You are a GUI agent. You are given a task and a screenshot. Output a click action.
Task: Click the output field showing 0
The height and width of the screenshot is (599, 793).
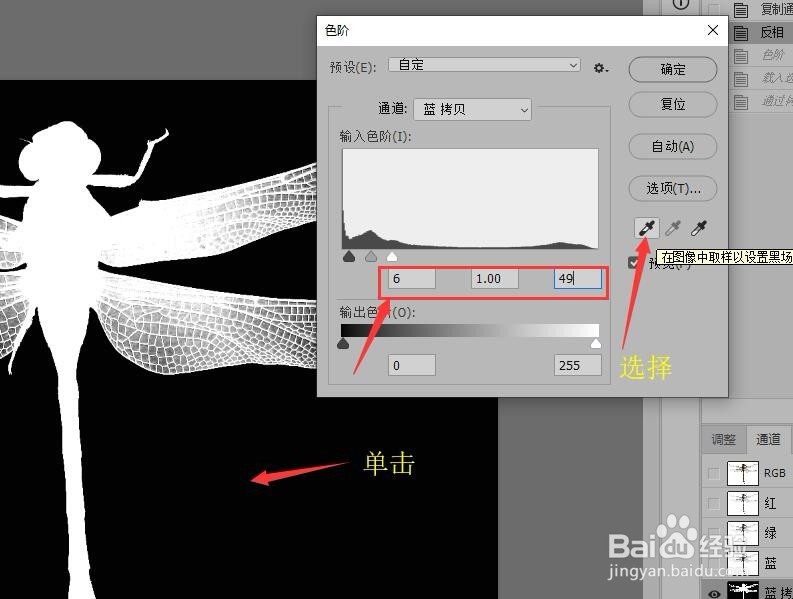[x=412, y=365]
